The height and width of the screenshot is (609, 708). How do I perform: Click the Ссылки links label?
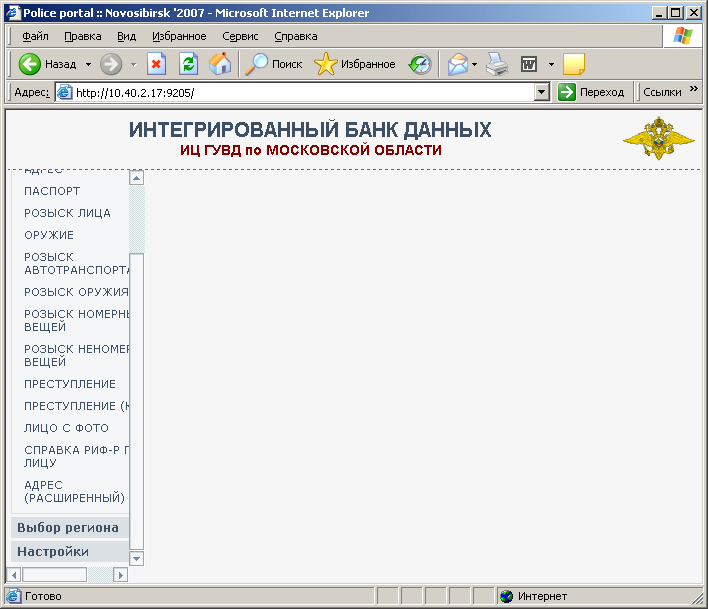pyautogui.click(x=662, y=92)
